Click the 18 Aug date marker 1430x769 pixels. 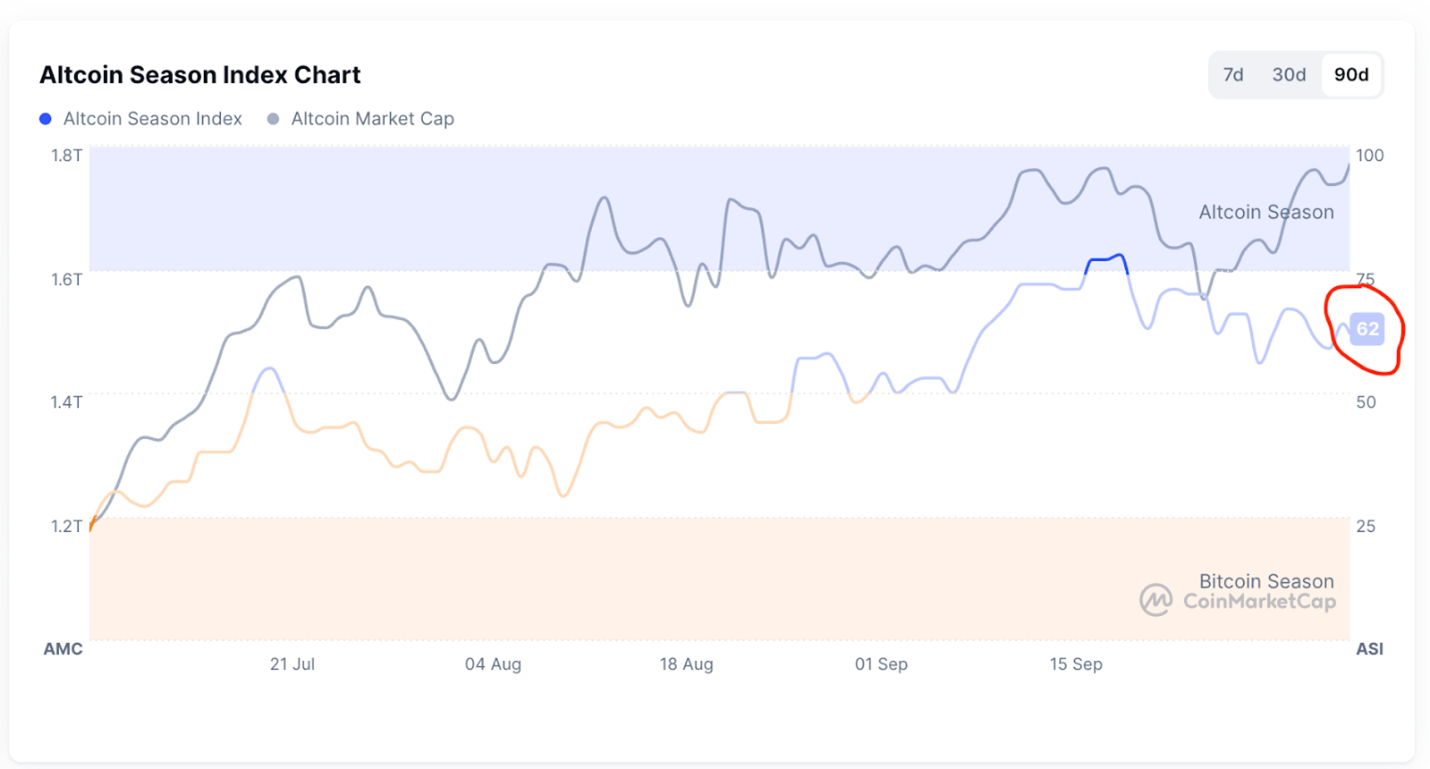(x=686, y=664)
